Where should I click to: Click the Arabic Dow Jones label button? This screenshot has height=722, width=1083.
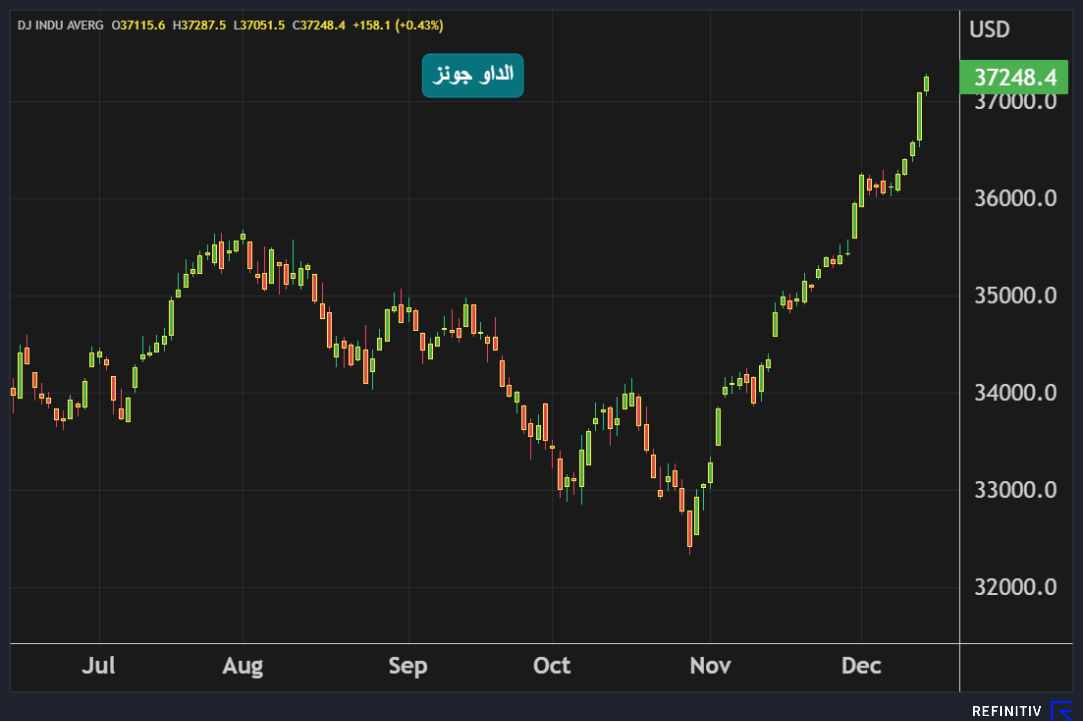point(472,75)
